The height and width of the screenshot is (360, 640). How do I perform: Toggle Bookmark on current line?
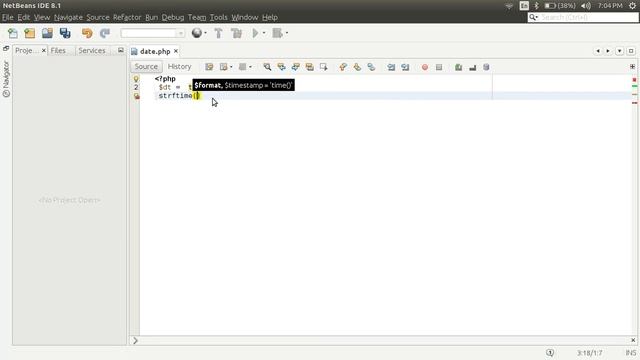tap(371, 67)
